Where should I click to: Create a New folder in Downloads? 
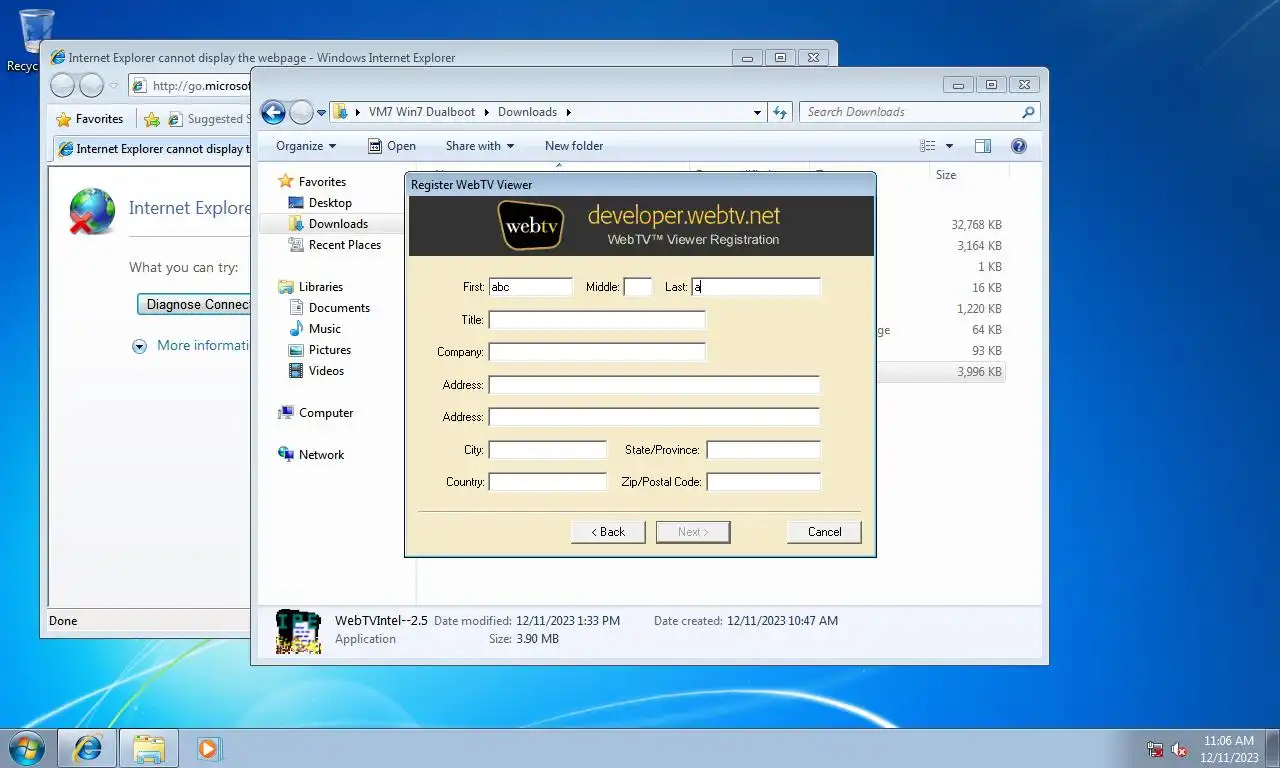pyautogui.click(x=574, y=146)
